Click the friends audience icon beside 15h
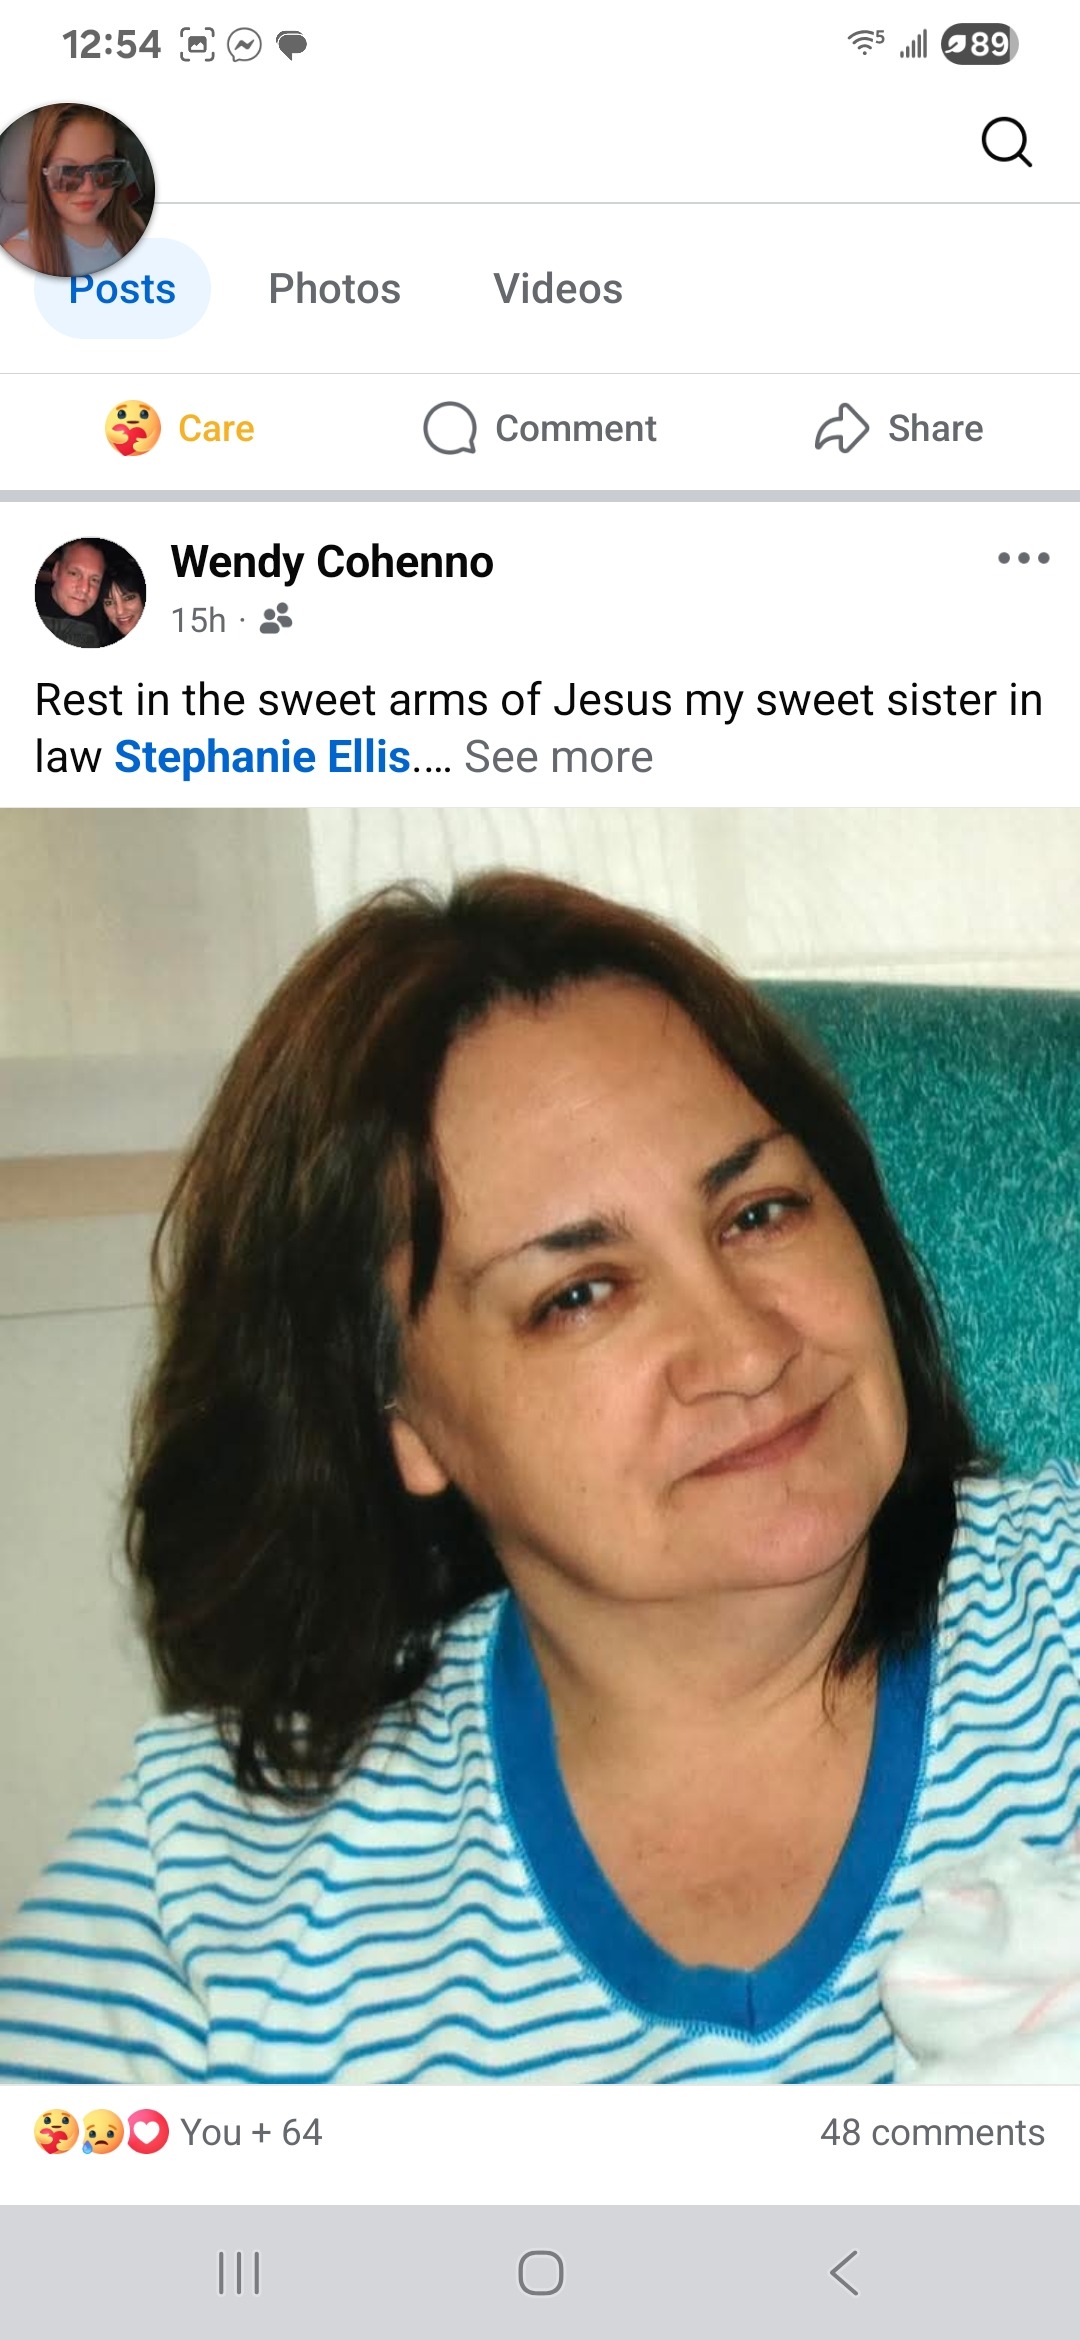The image size is (1080, 2340). pos(276,619)
